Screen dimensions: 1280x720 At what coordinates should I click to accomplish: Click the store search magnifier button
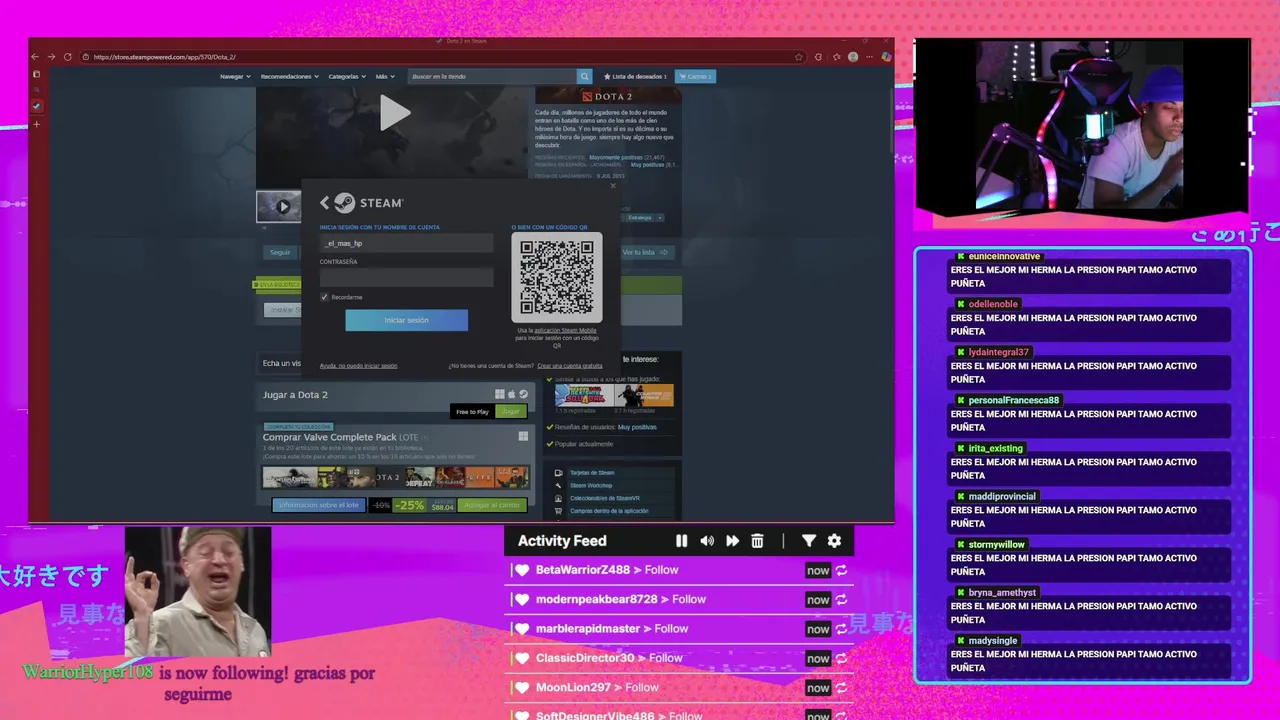coord(584,76)
